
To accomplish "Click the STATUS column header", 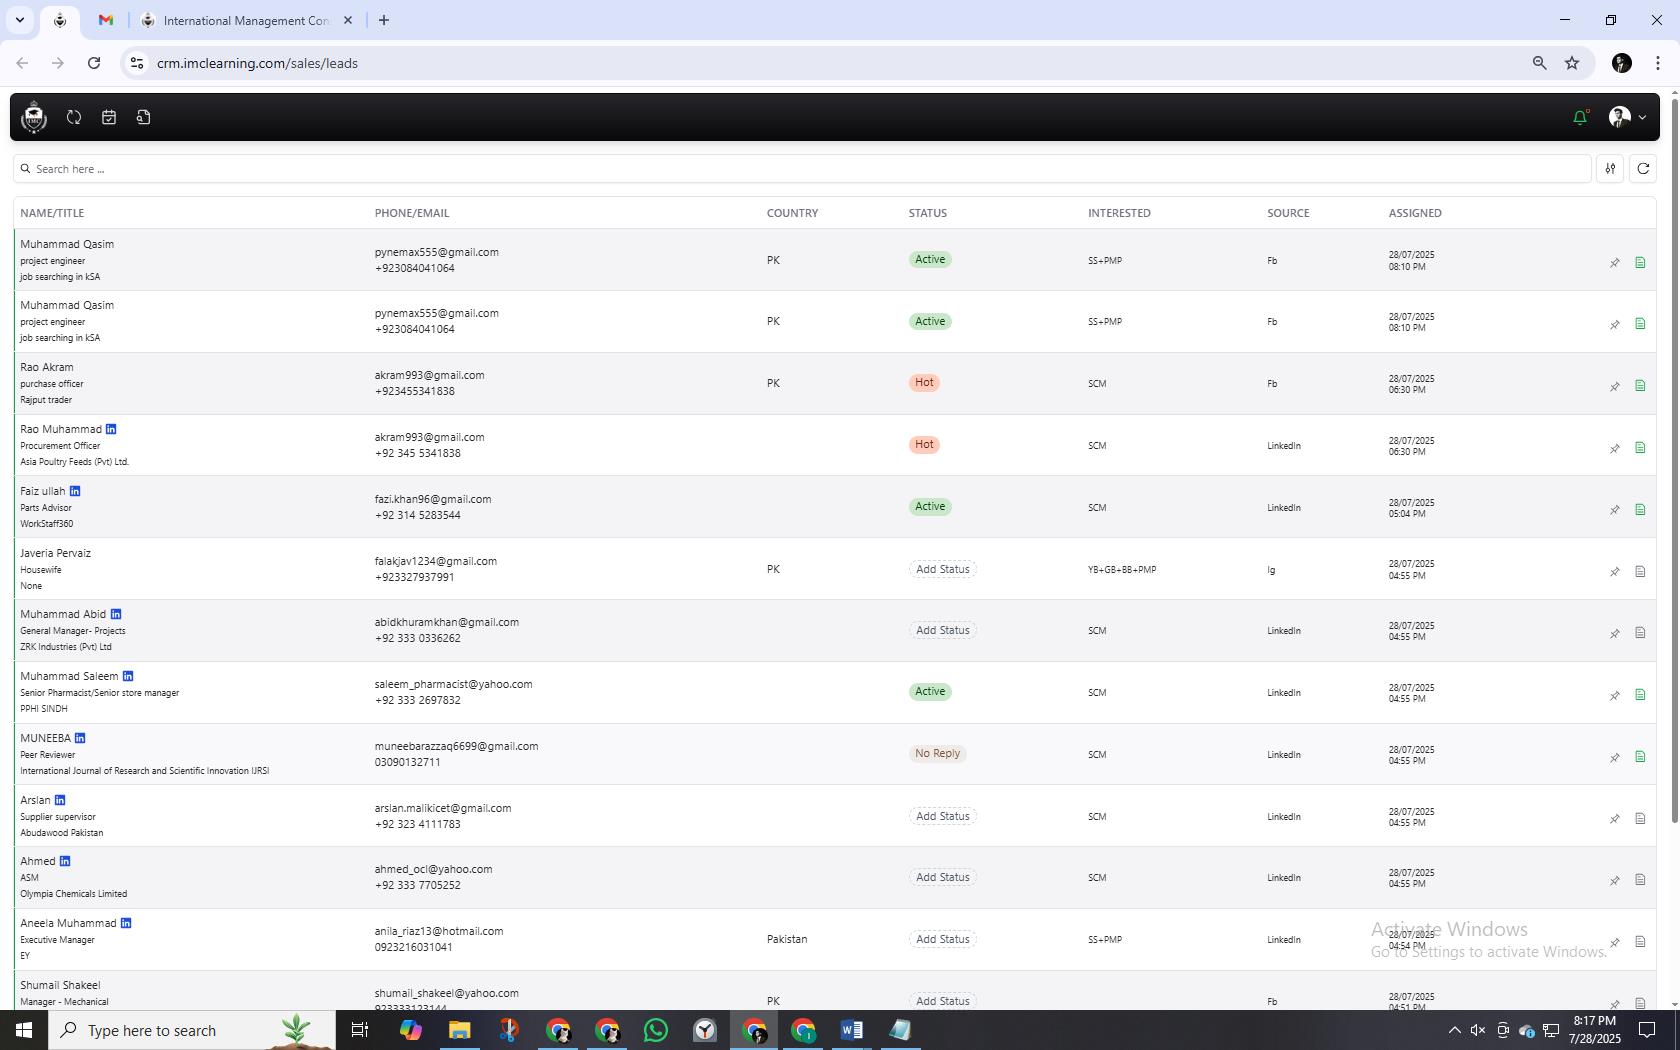I will (928, 213).
